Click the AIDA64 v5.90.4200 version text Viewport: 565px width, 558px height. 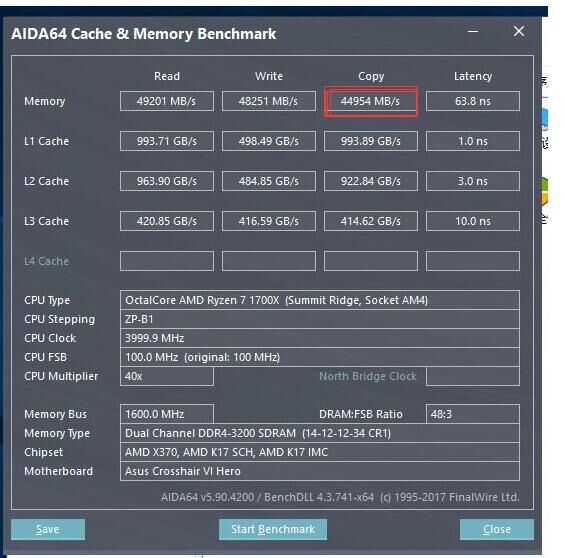(340, 497)
